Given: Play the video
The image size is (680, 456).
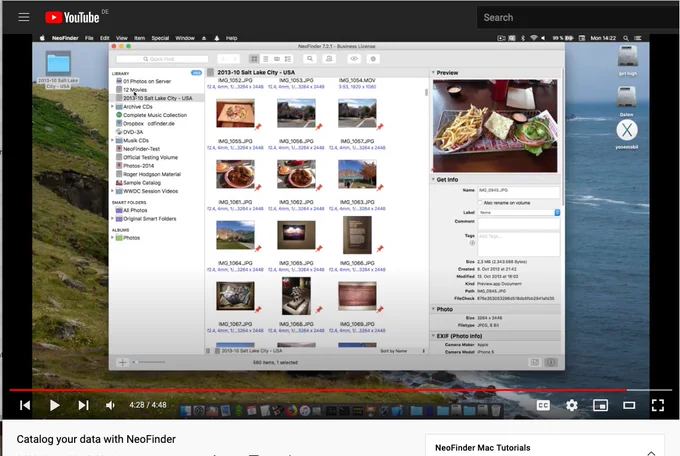Looking at the screenshot, I should (x=54, y=405).
